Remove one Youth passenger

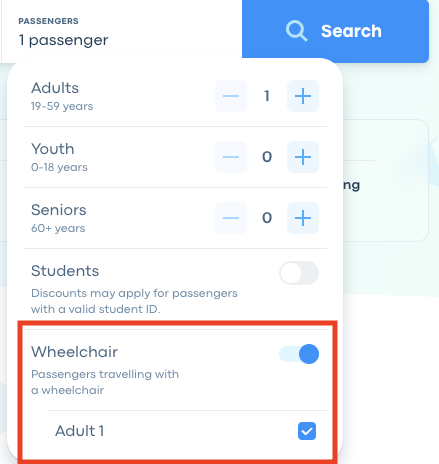(x=231, y=157)
